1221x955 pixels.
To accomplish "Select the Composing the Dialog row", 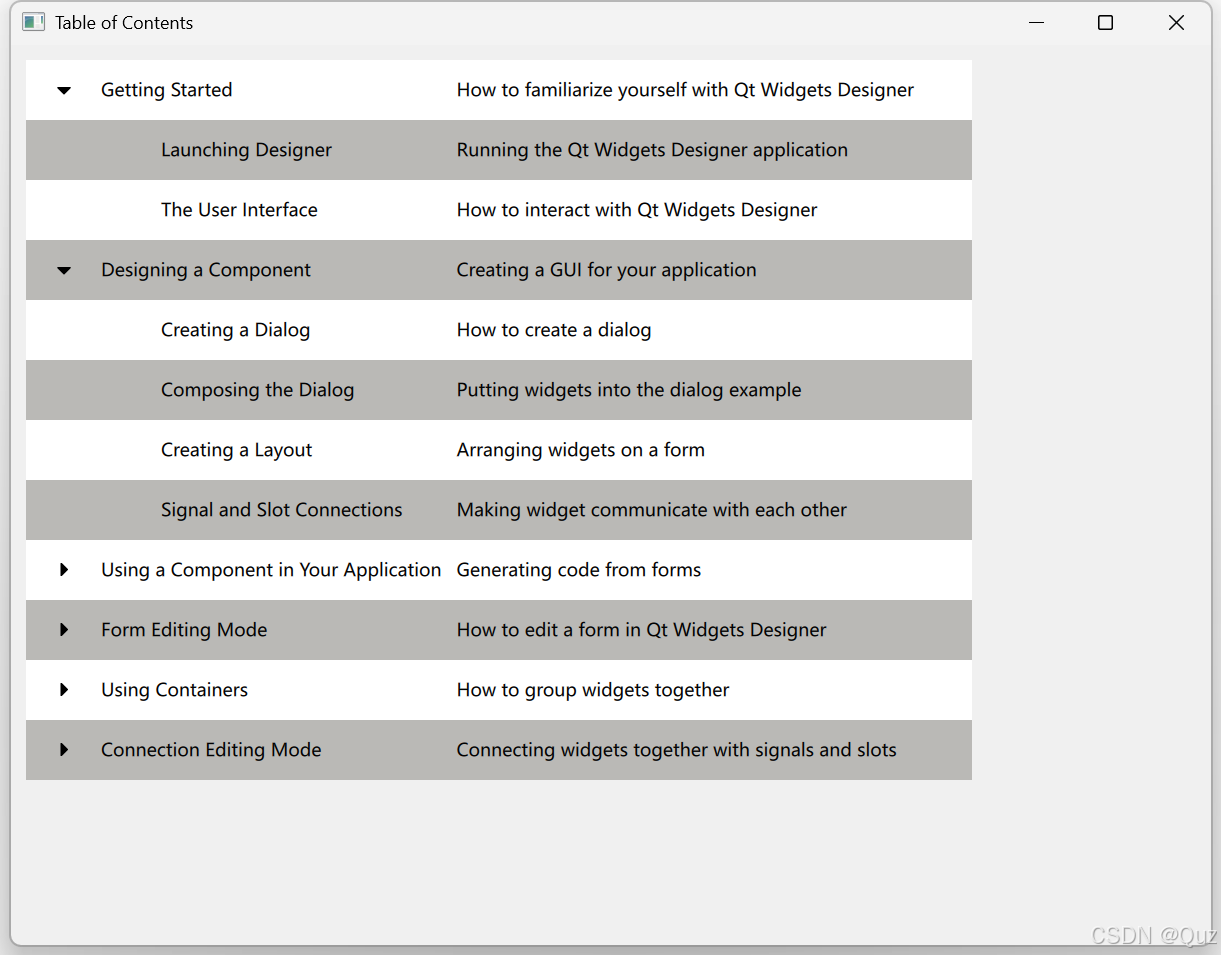I will coord(257,390).
